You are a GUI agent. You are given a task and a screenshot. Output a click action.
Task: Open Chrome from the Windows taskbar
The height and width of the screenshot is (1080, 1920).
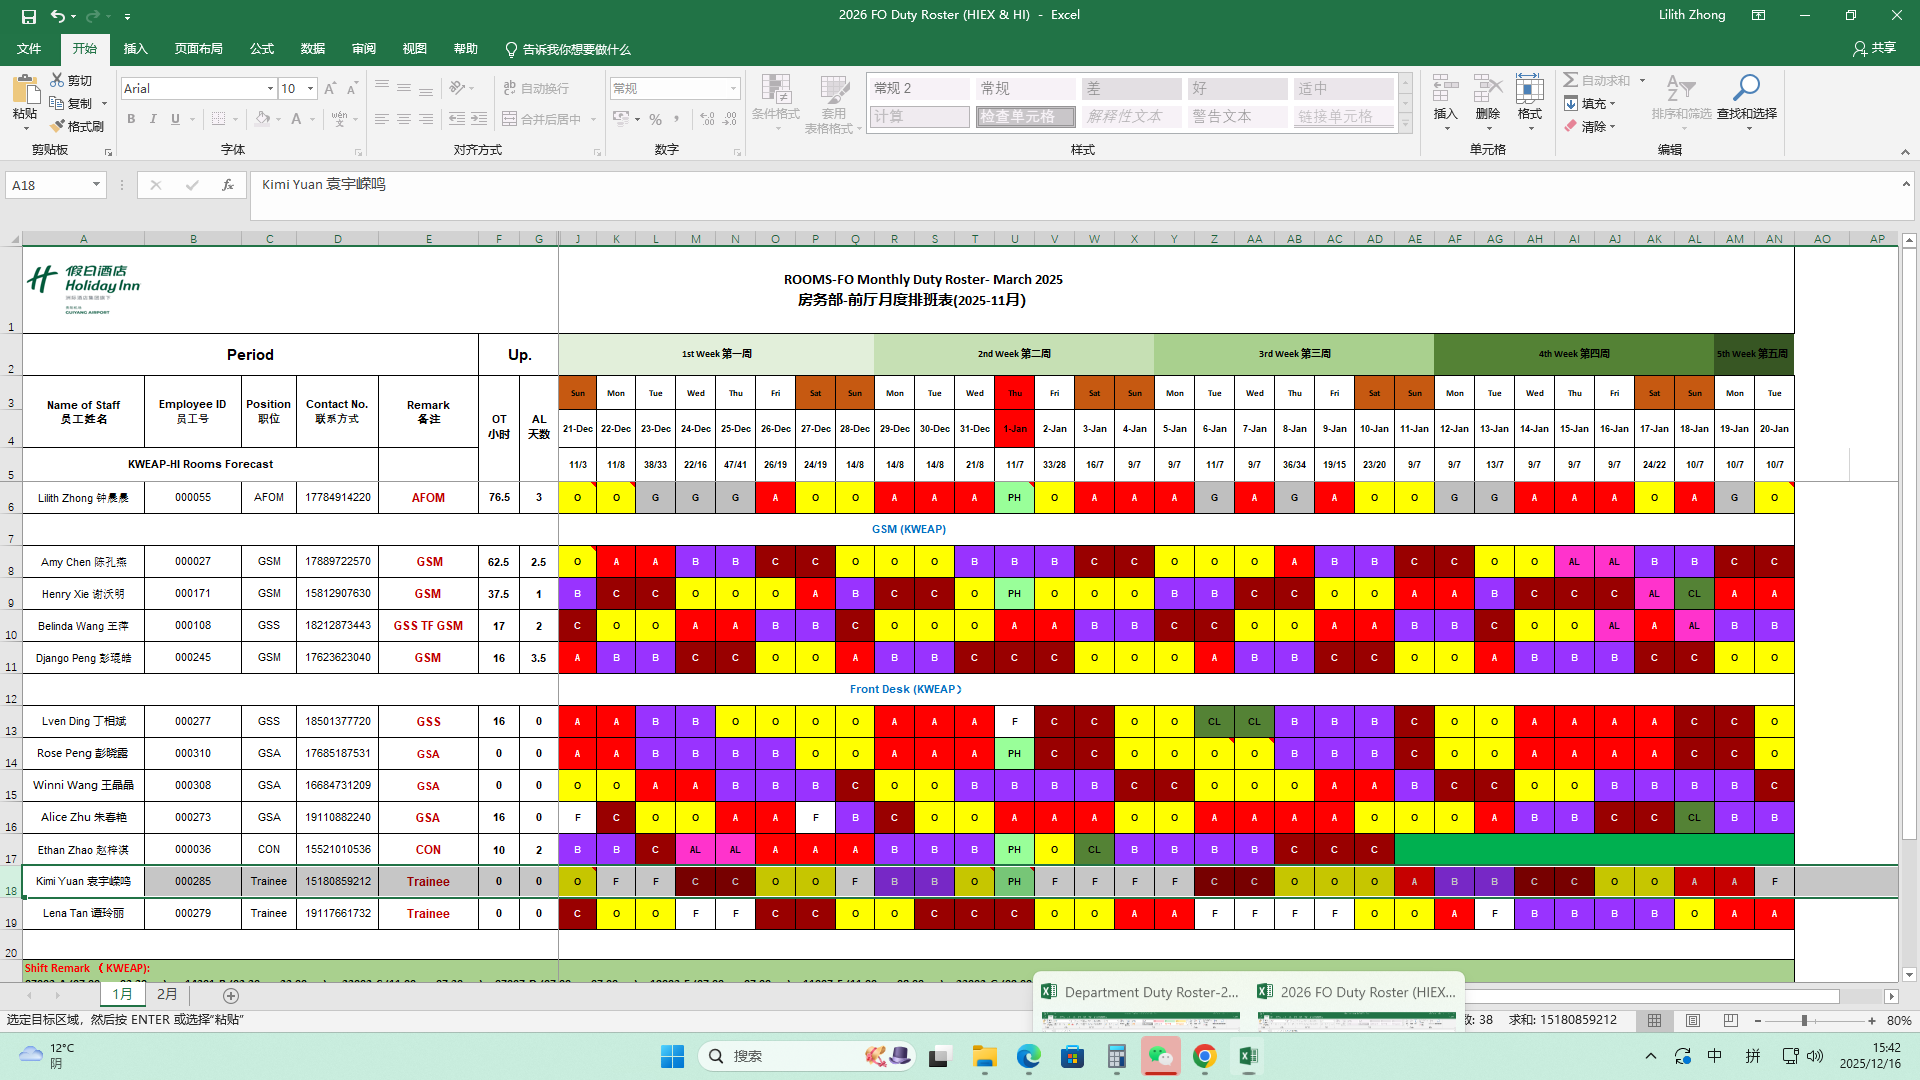1204,1056
